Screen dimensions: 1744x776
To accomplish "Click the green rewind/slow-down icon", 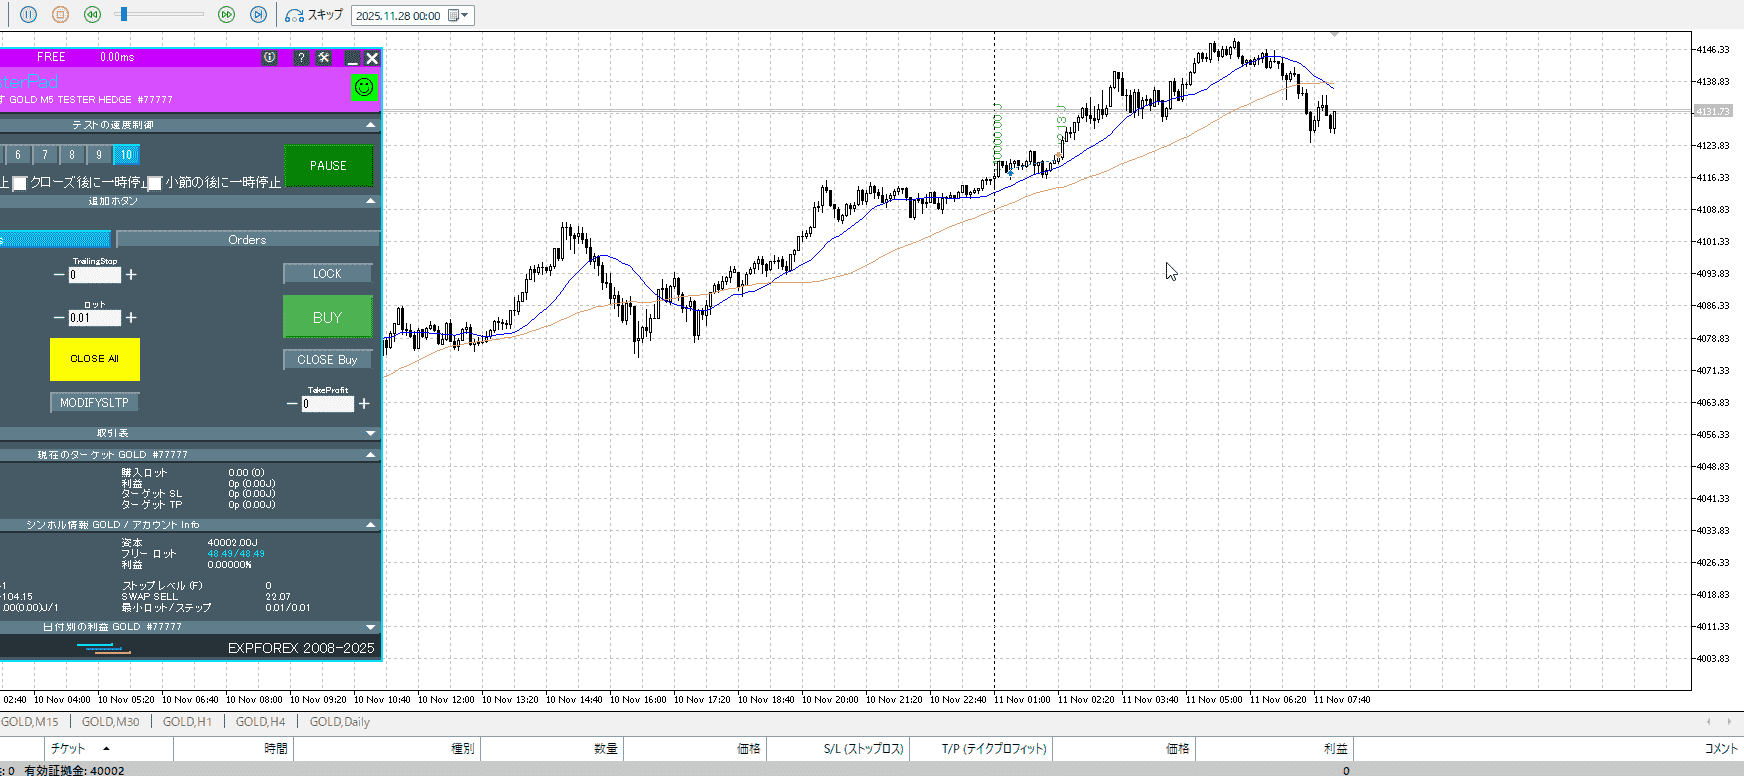I will 92,15.
